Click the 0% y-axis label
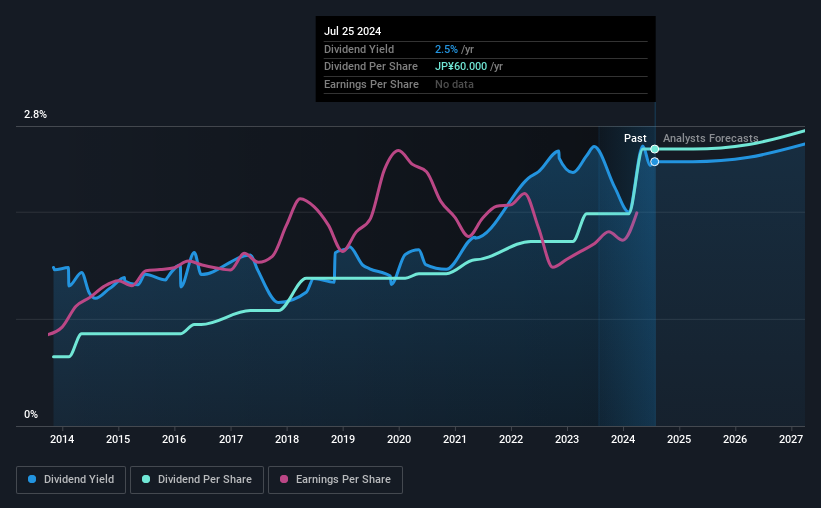 pyautogui.click(x=31, y=414)
